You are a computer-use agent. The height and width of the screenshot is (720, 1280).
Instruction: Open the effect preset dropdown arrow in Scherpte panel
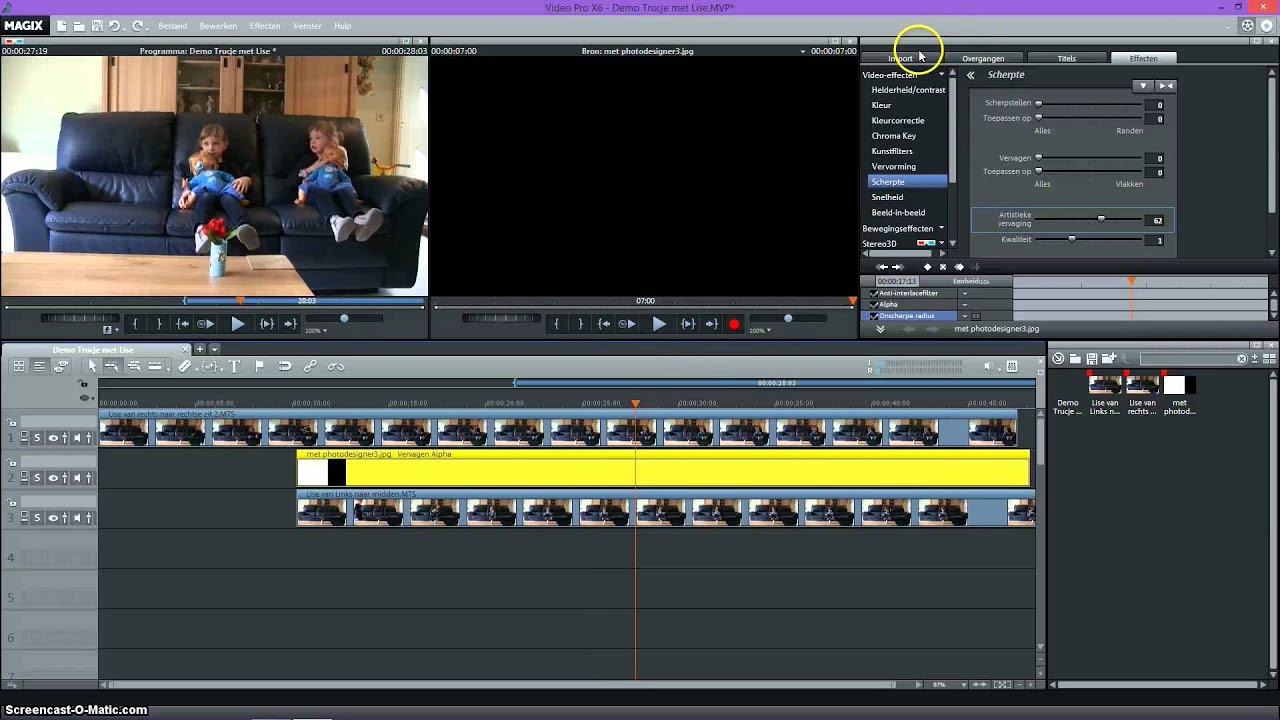[1143, 86]
